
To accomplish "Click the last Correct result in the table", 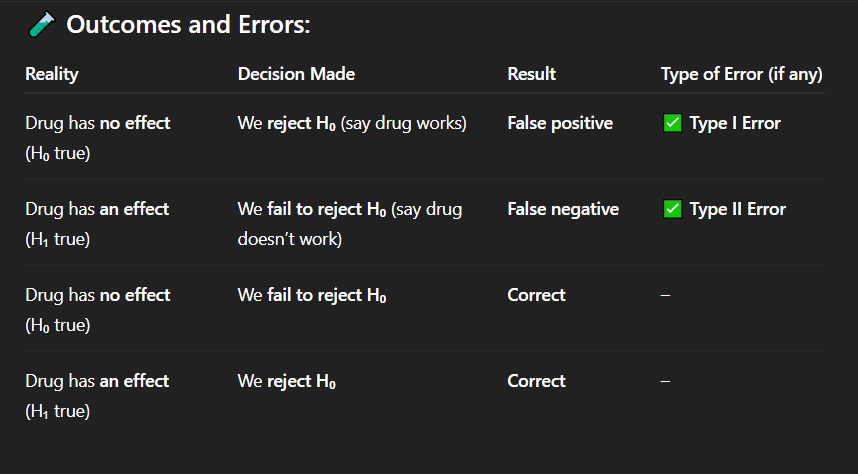I will (x=536, y=381).
